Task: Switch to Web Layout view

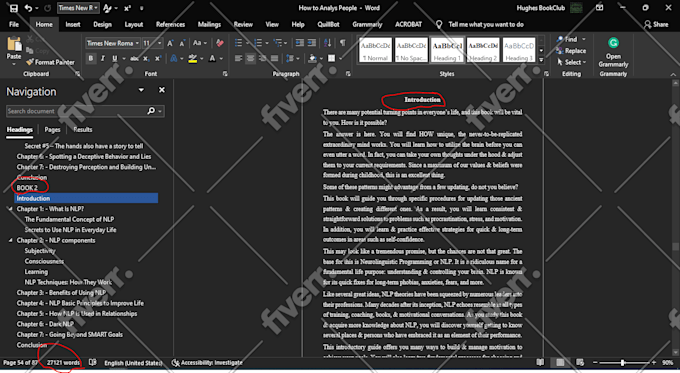Action: 580,362
